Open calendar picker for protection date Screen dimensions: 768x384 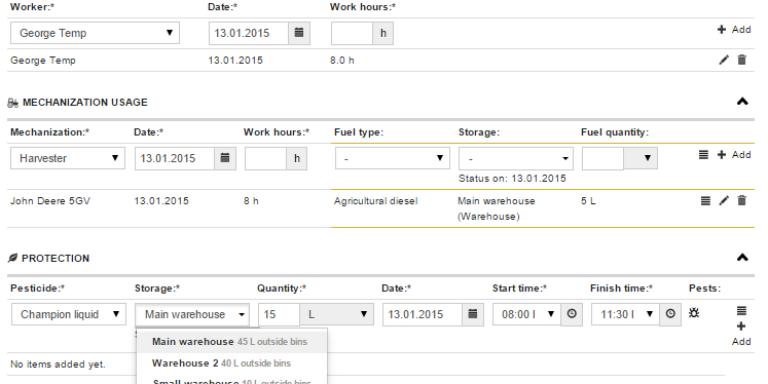point(473,314)
